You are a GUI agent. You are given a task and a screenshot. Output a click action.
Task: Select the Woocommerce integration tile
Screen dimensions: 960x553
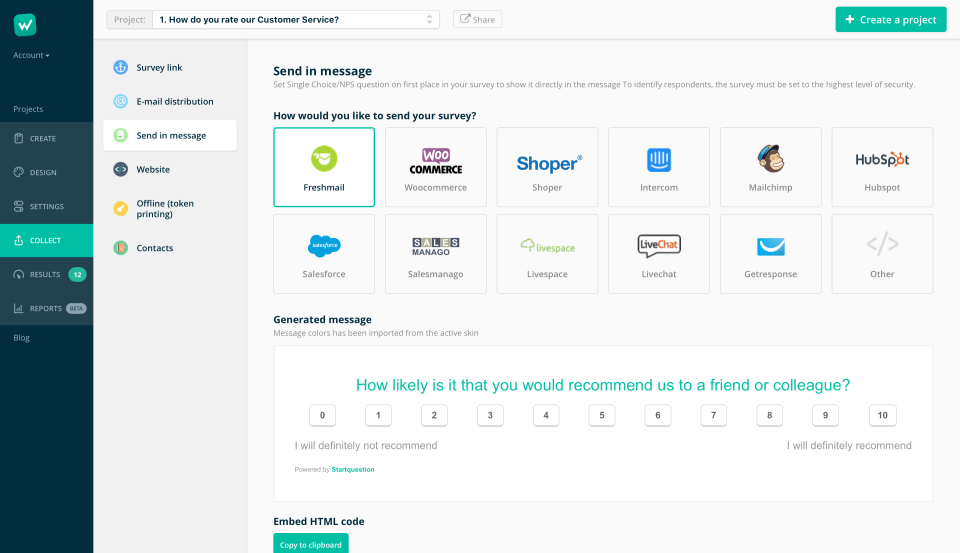pyautogui.click(x=435, y=167)
